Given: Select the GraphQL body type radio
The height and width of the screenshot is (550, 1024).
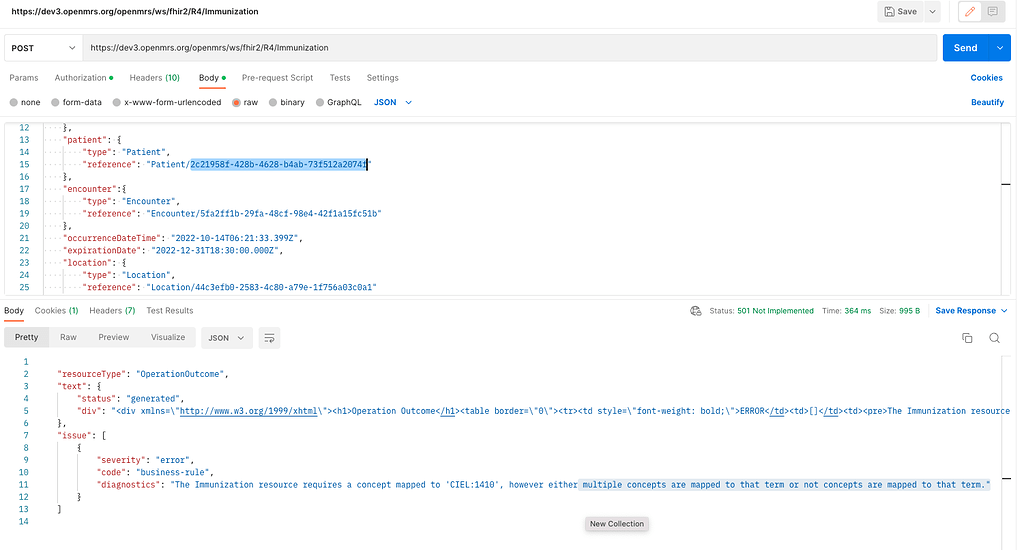Looking at the screenshot, I should (320, 102).
